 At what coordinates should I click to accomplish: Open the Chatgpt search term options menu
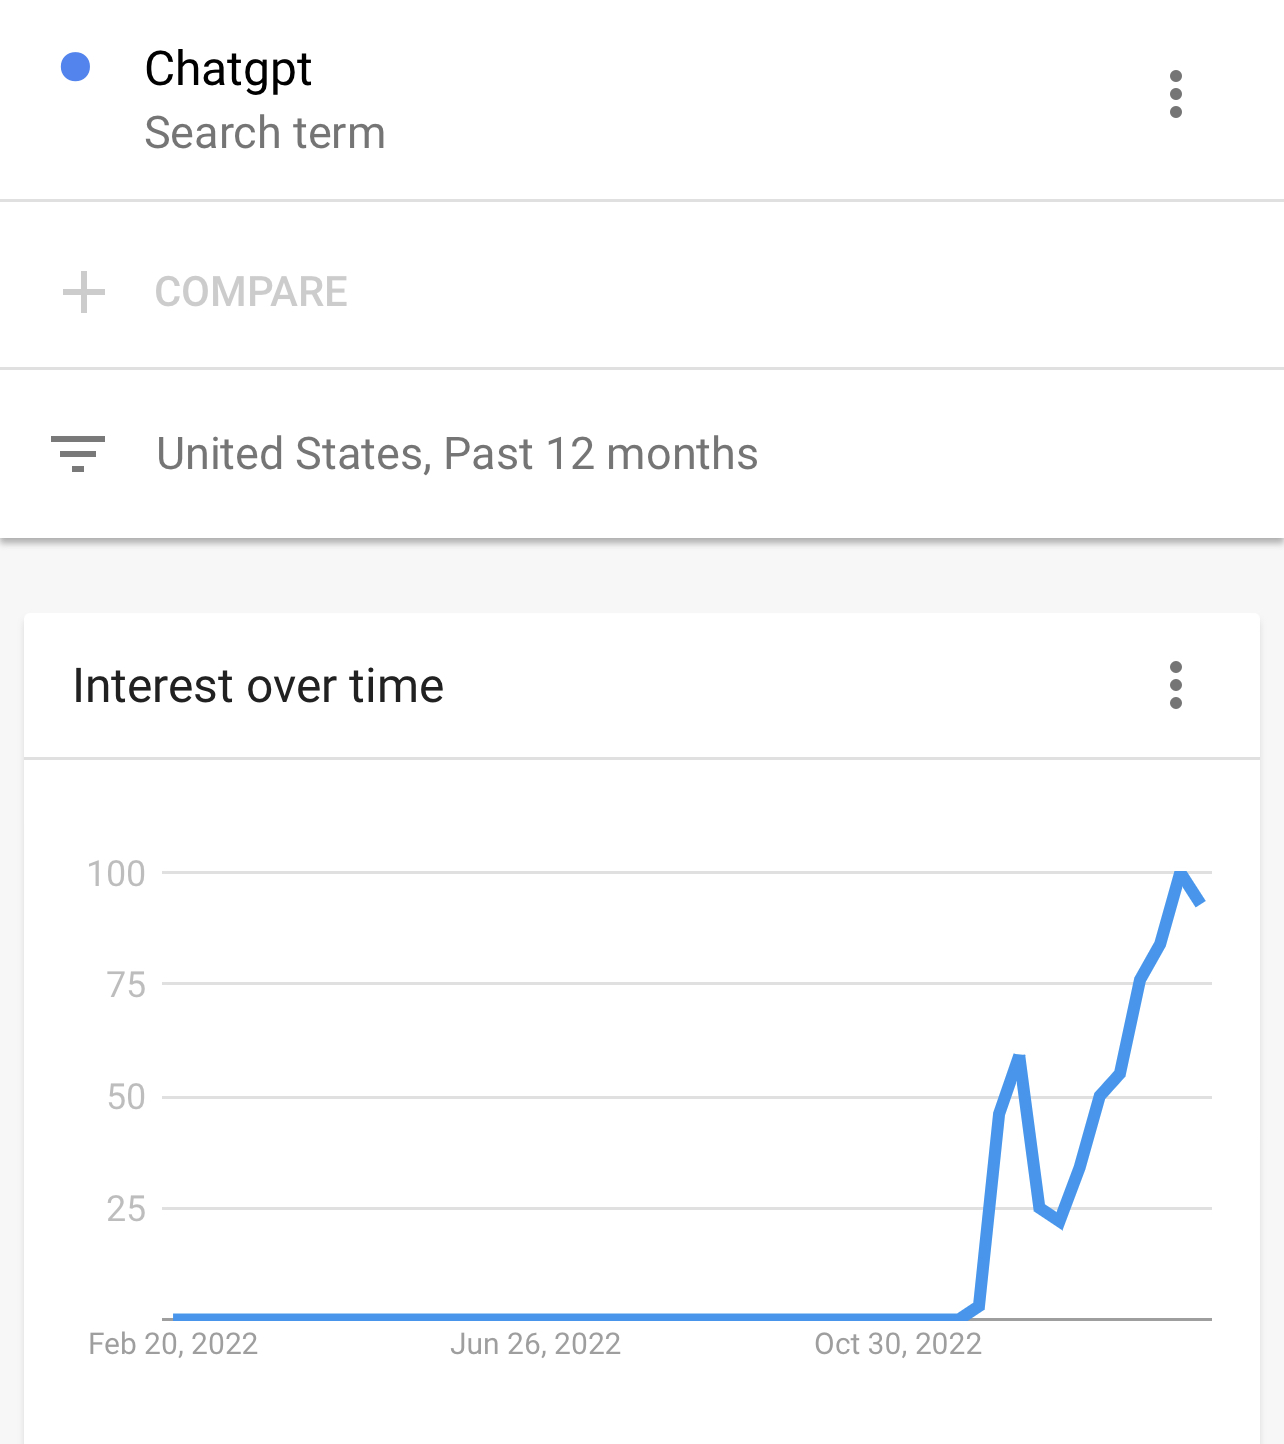[1176, 94]
